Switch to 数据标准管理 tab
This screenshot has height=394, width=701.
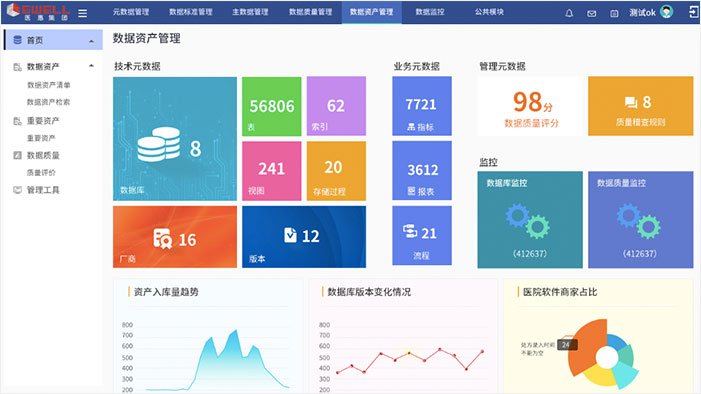coord(190,12)
